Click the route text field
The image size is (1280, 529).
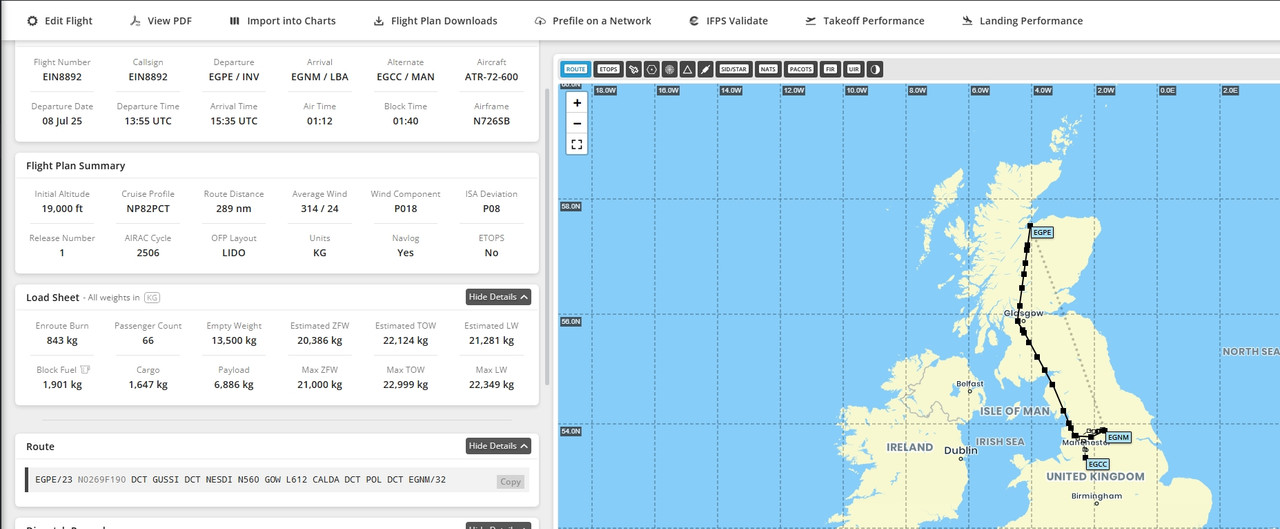[x=277, y=480]
